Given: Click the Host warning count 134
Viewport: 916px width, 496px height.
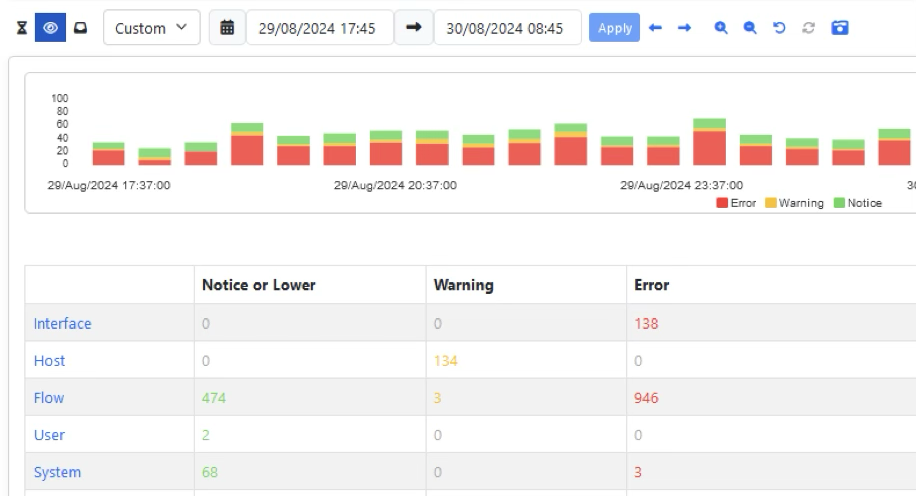Looking at the screenshot, I should [x=446, y=361].
